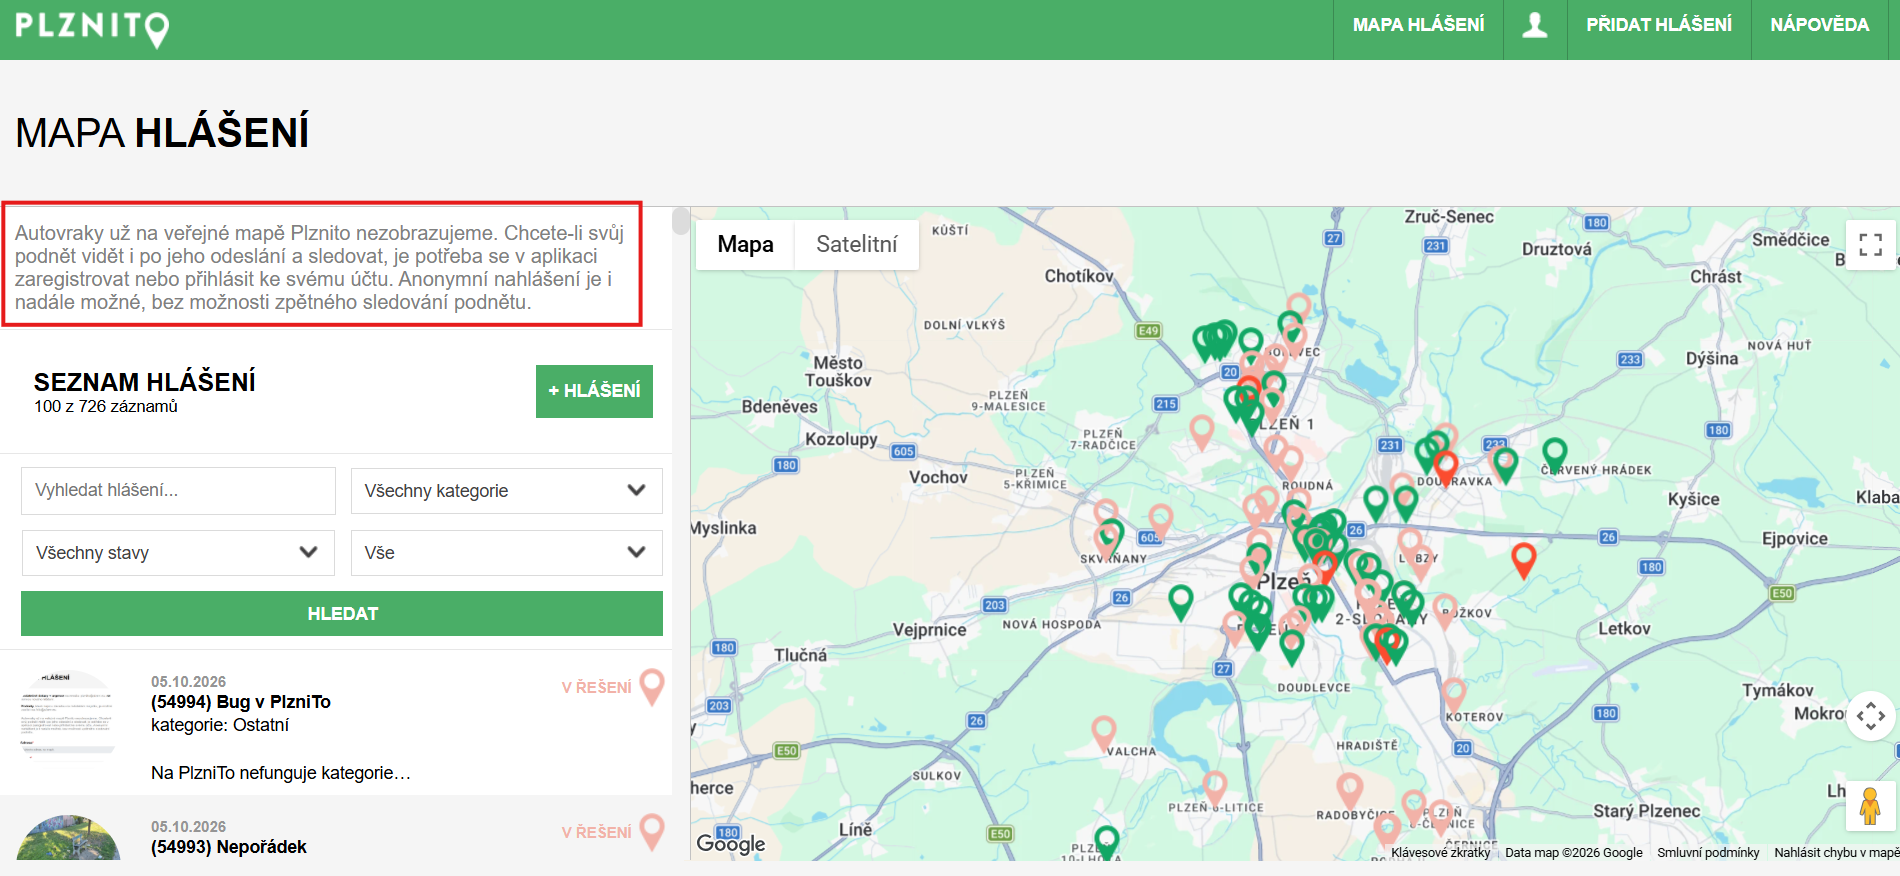1900x876 pixels.
Task: Select the red map pin west of Ejpovice
Action: (1523, 561)
